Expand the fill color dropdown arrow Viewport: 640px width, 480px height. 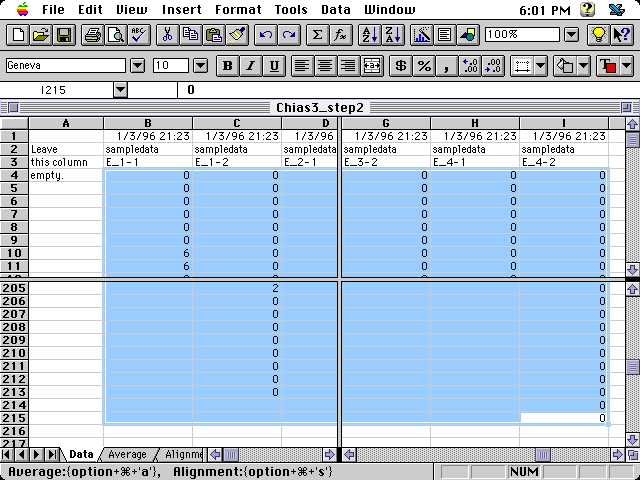tap(583, 66)
